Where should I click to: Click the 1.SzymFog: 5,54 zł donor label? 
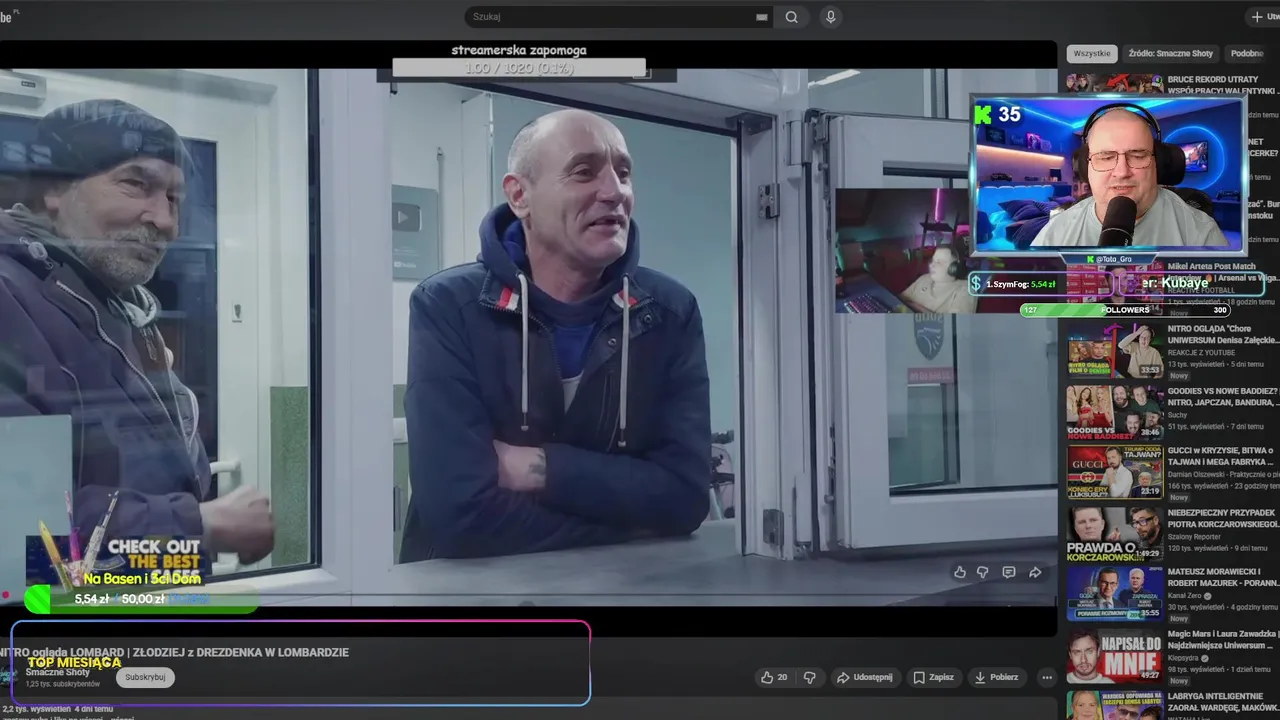tap(1020, 284)
